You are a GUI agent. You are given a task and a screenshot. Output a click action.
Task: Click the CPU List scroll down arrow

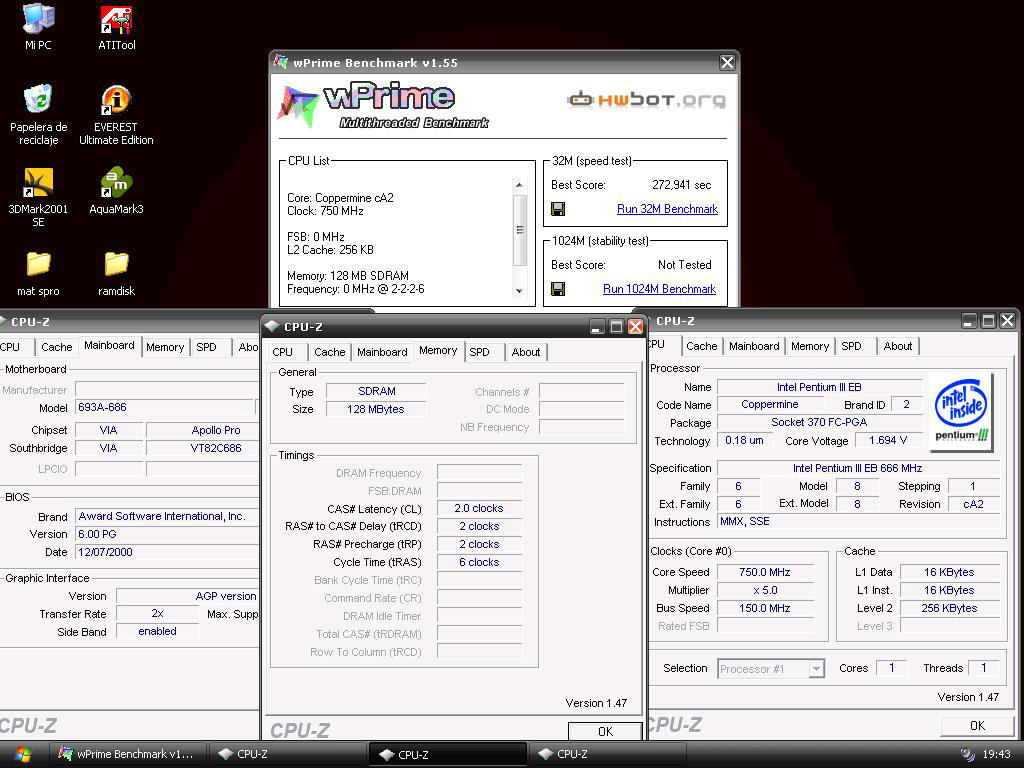(x=519, y=291)
